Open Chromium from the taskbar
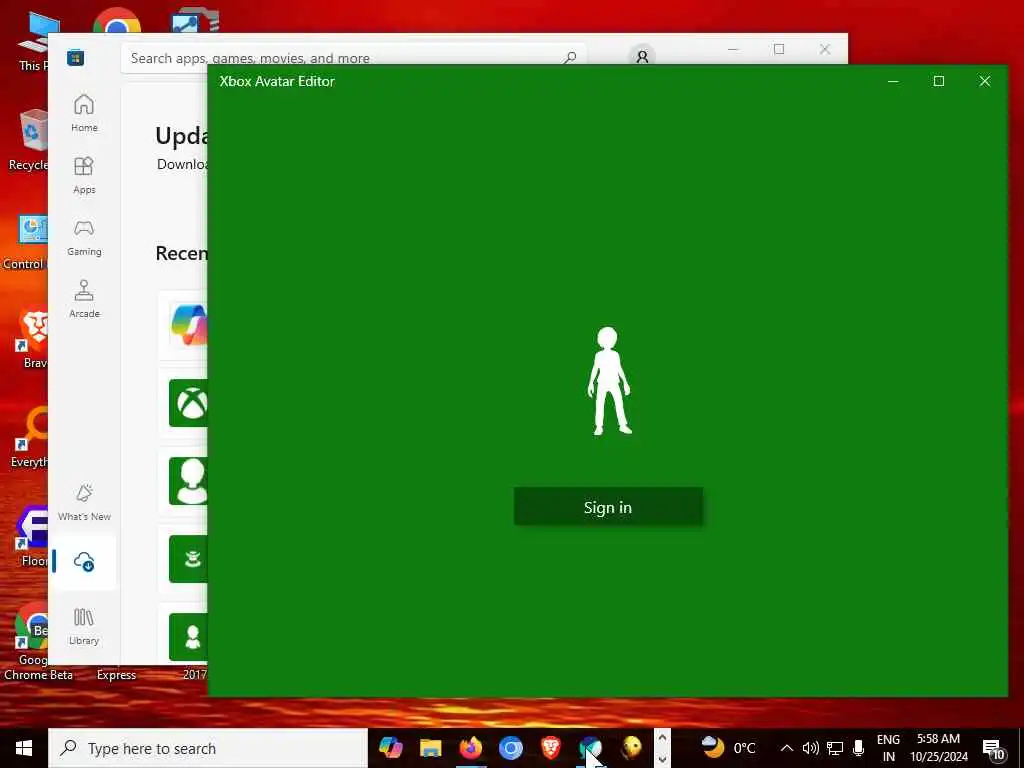Viewport: 1024px width, 768px height. (x=511, y=747)
